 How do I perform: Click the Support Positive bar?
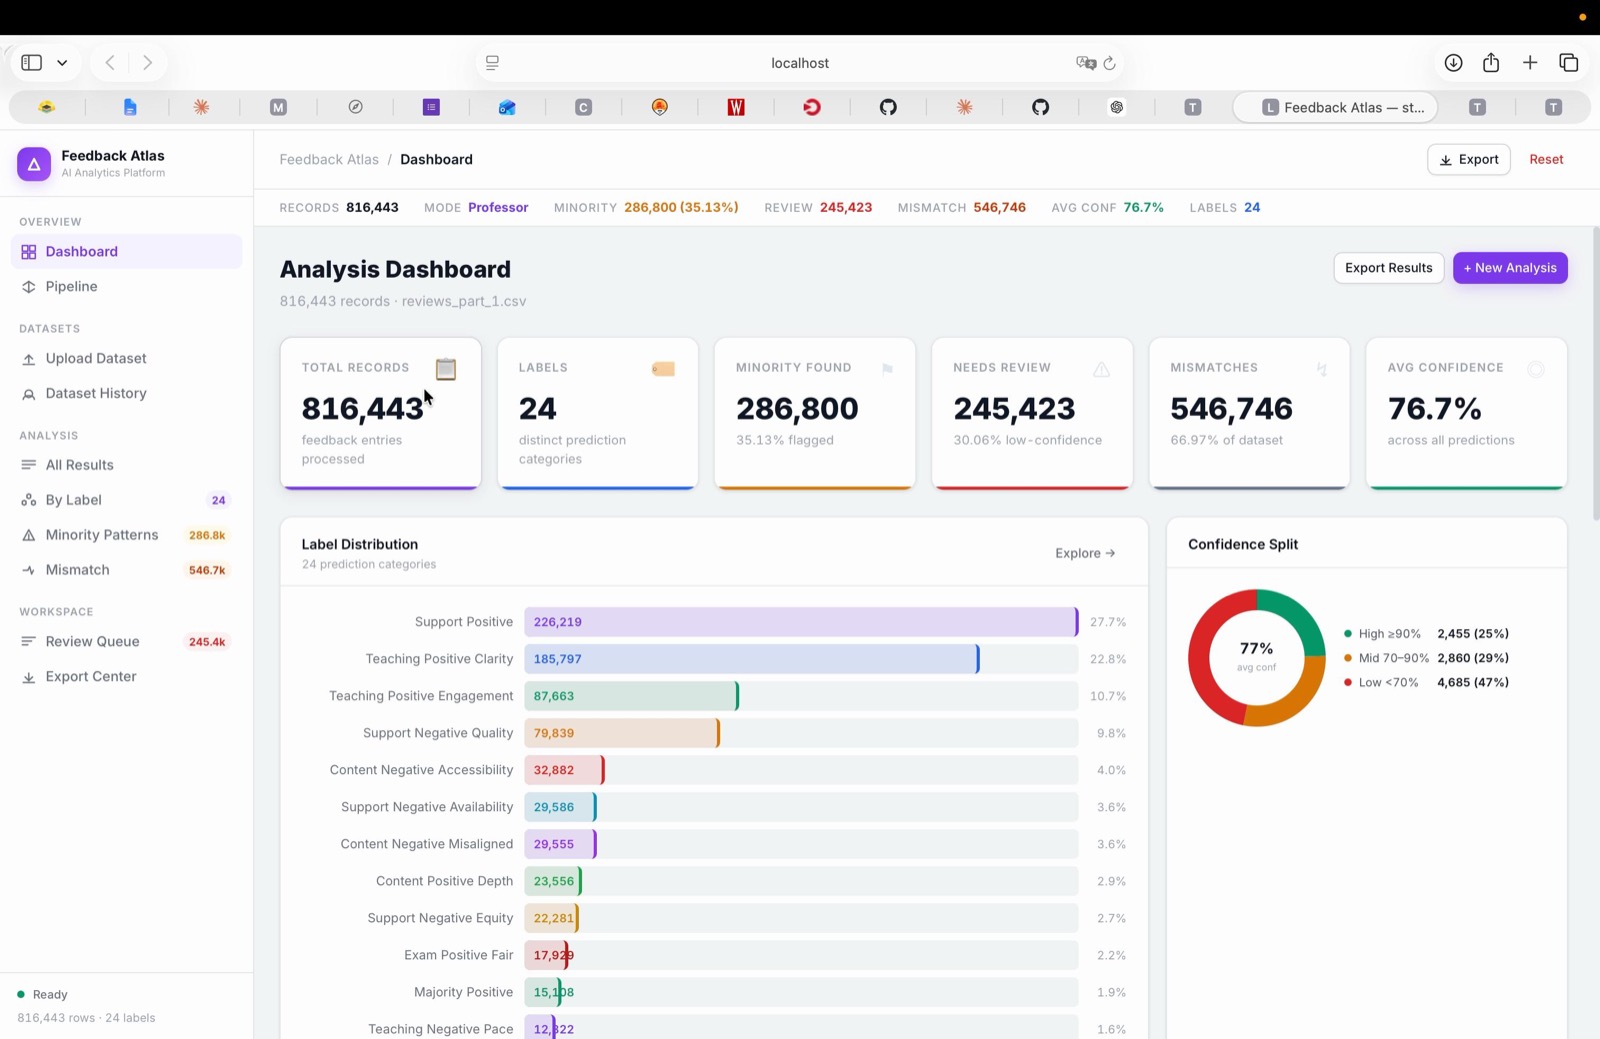(801, 622)
